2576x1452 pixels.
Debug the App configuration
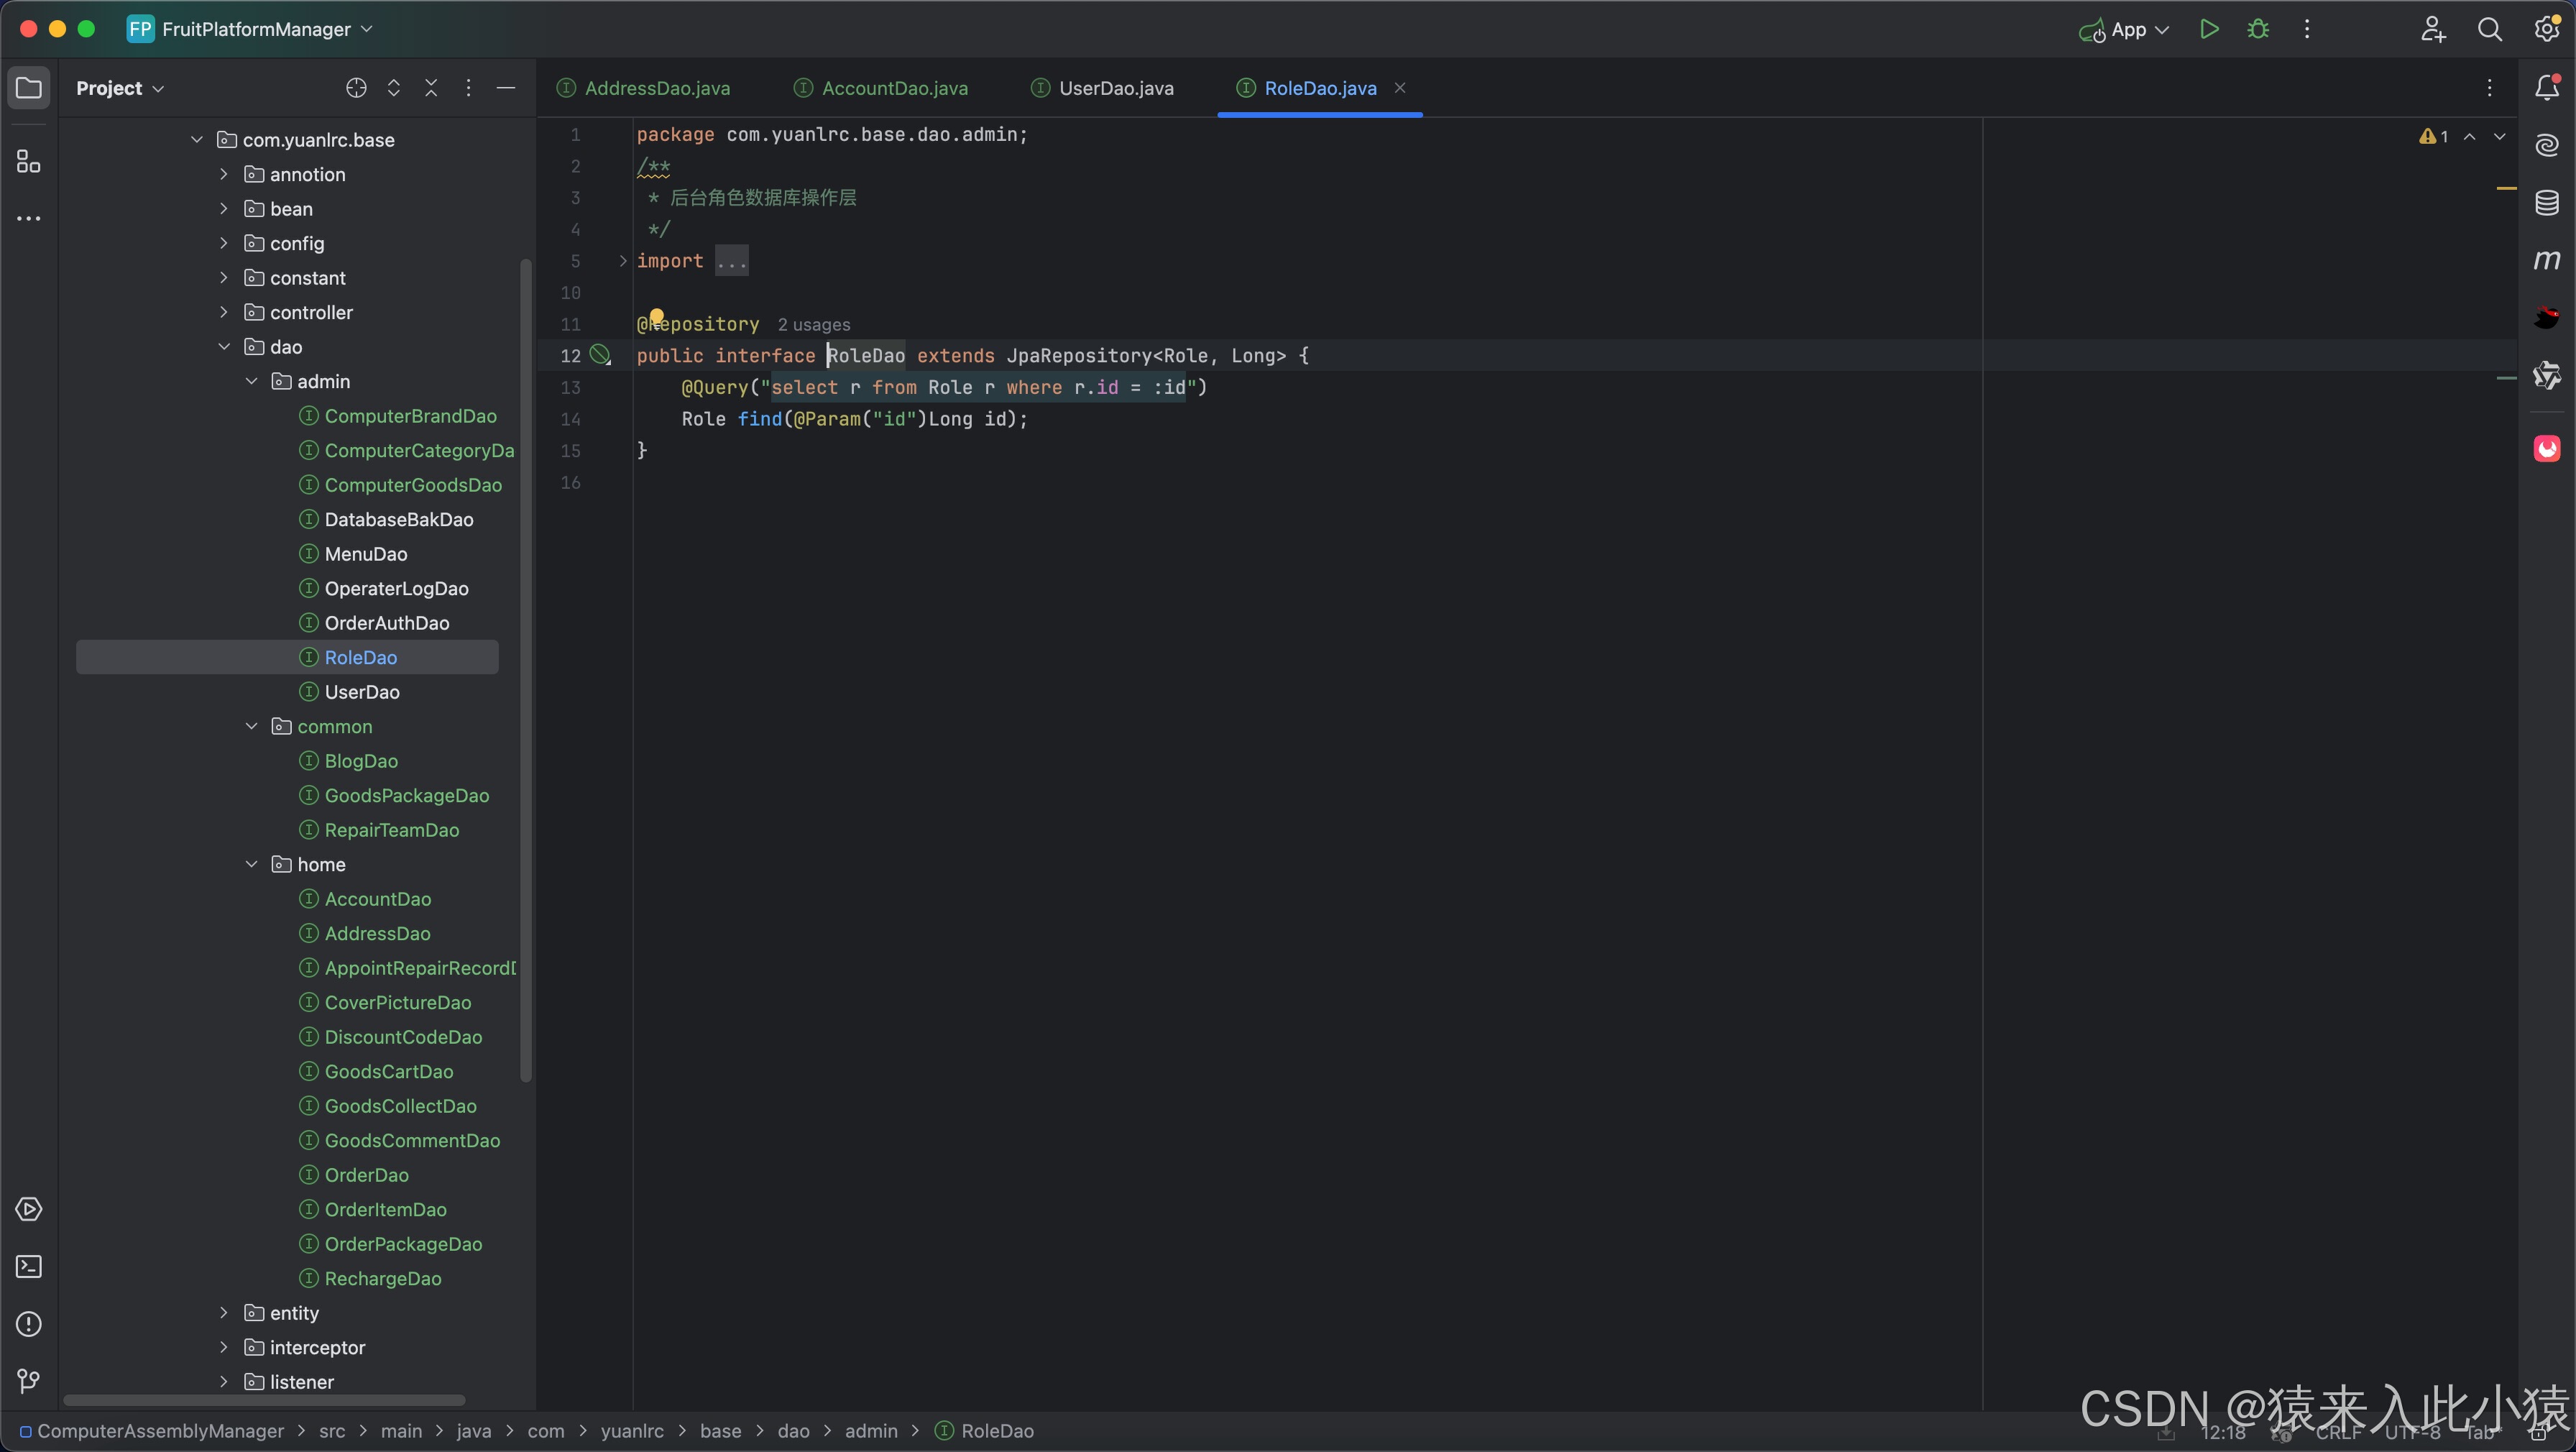[2258, 29]
